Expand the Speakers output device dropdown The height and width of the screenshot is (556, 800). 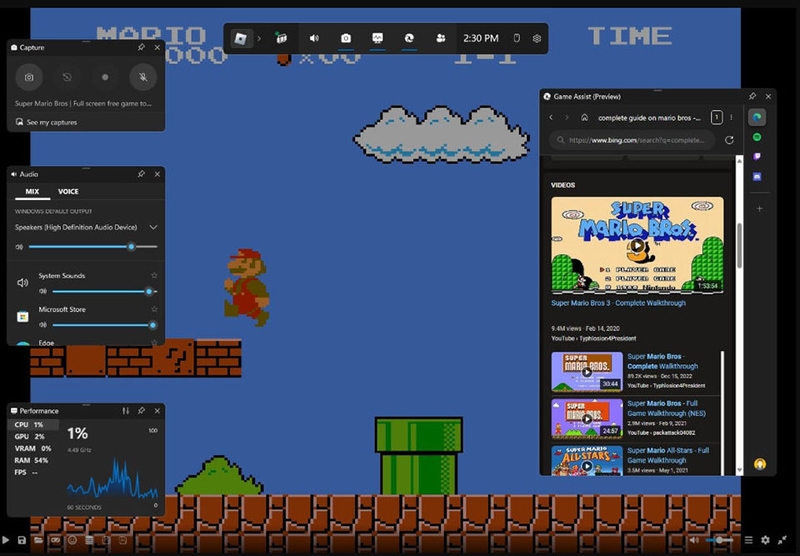[x=153, y=227]
